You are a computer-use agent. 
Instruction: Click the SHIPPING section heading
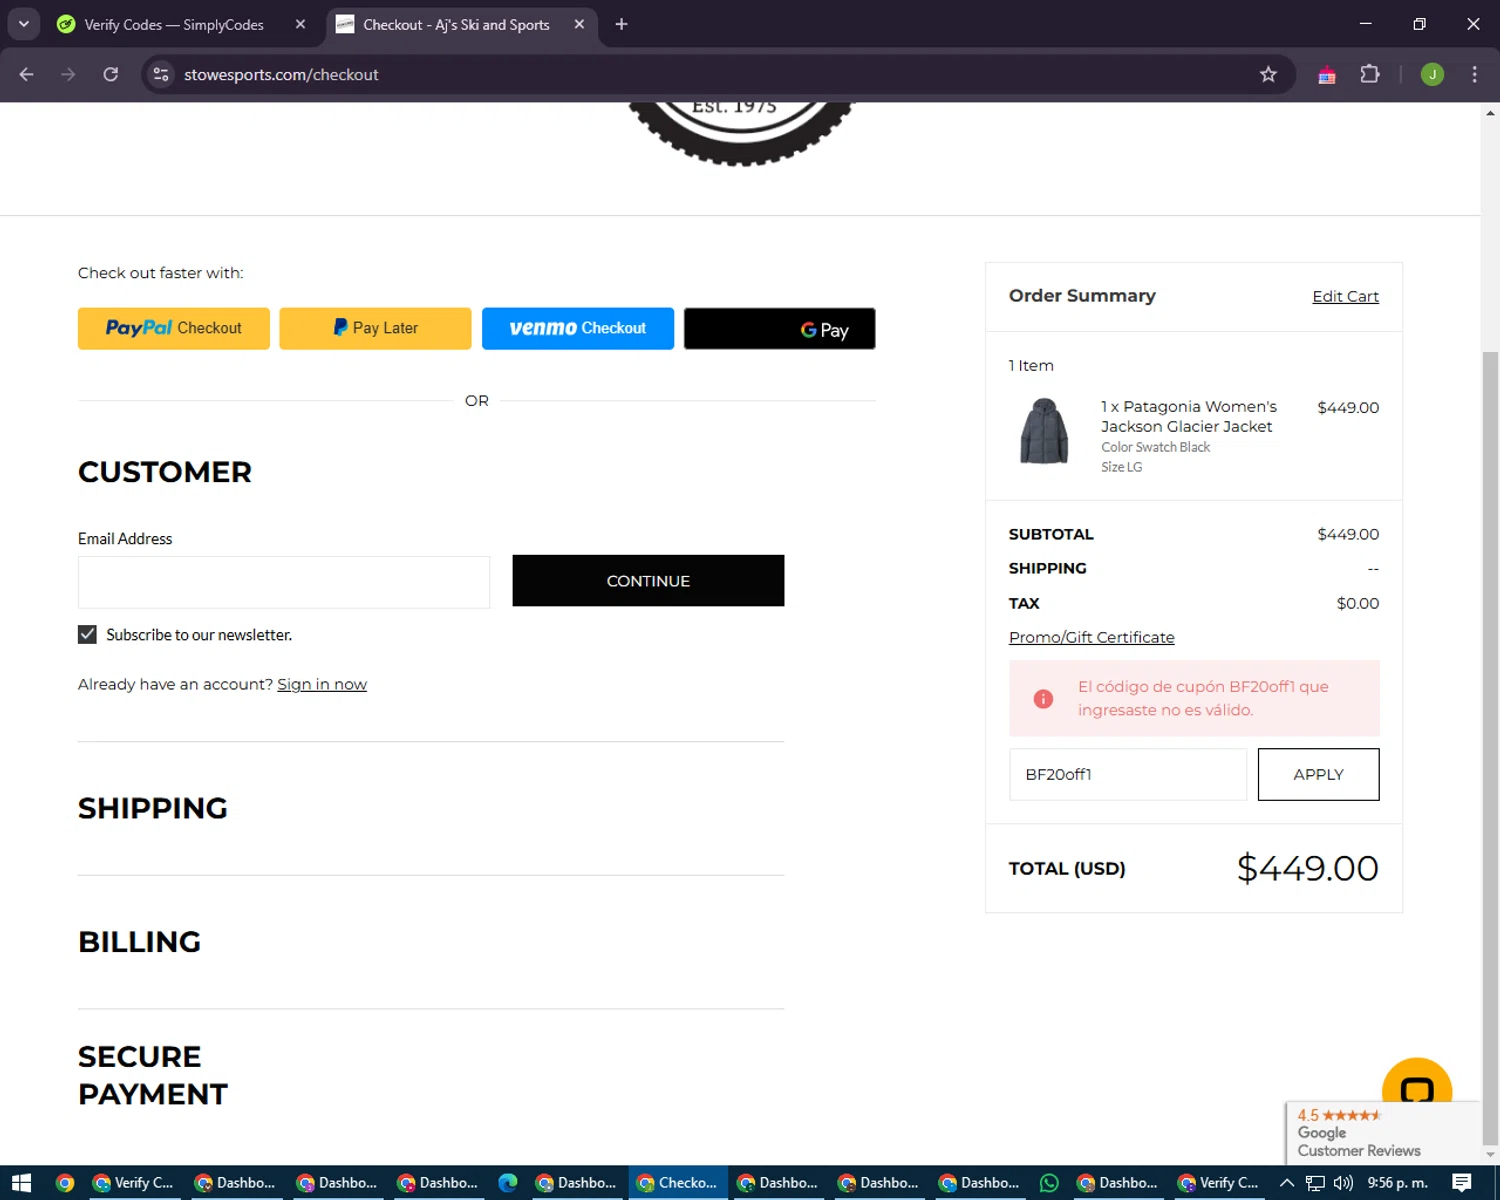tap(153, 808)
